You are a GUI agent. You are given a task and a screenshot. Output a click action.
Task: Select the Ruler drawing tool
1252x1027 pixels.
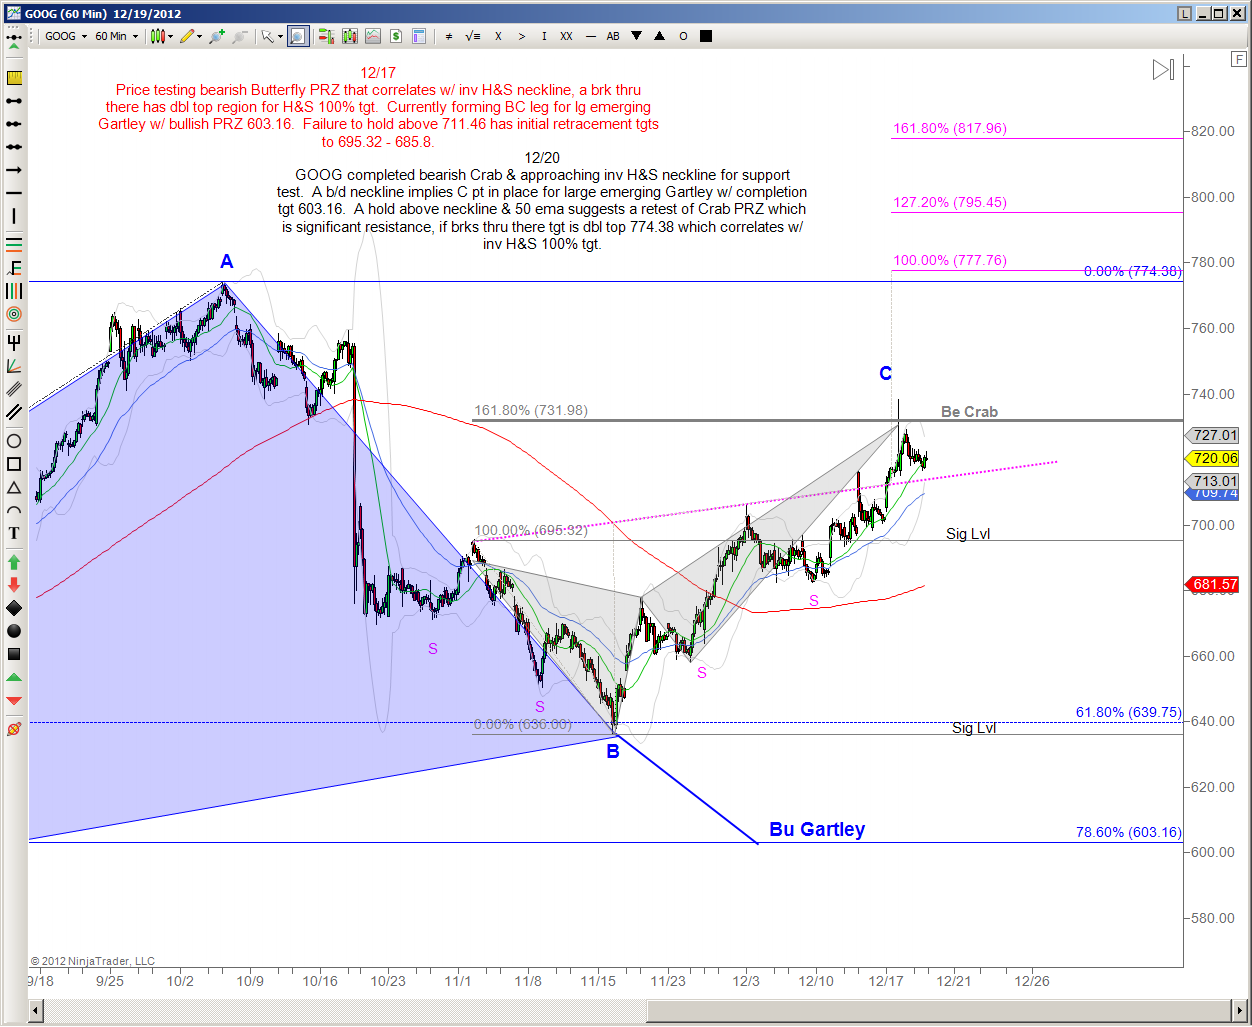click(14, 78)
